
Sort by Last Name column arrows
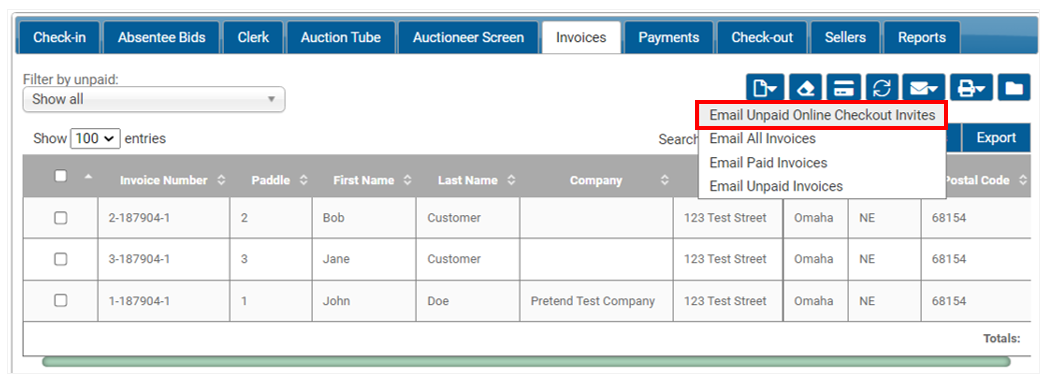[x=511, y=180]
